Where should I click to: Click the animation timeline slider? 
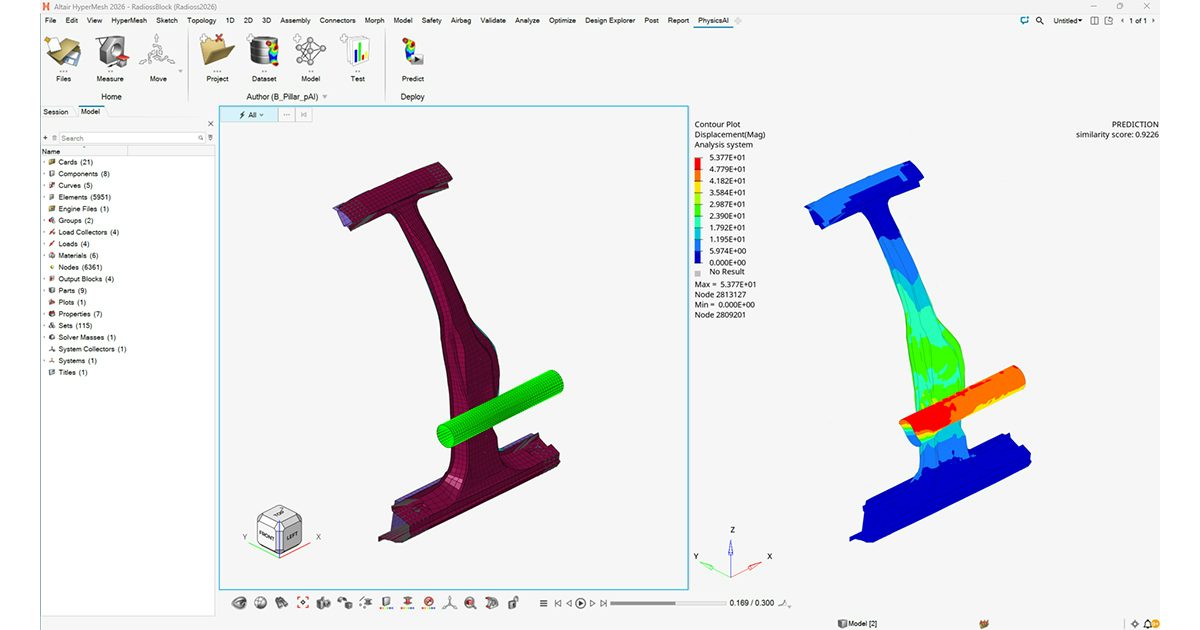pyautogui.click(x=668, y=603)
